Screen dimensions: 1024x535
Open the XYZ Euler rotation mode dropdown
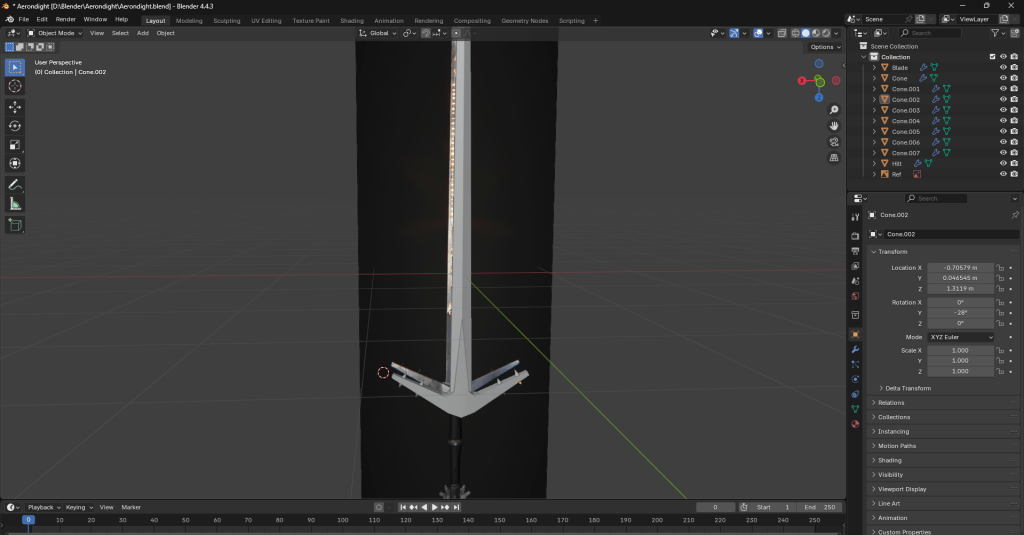pyautogui.click(x=961, y=337)
